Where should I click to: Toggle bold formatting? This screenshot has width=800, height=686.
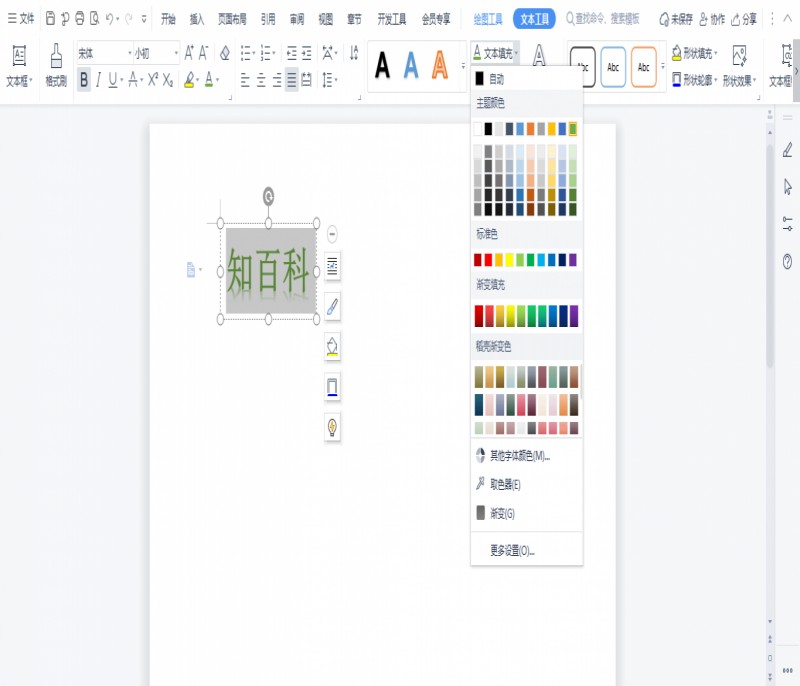coord(84,80)
